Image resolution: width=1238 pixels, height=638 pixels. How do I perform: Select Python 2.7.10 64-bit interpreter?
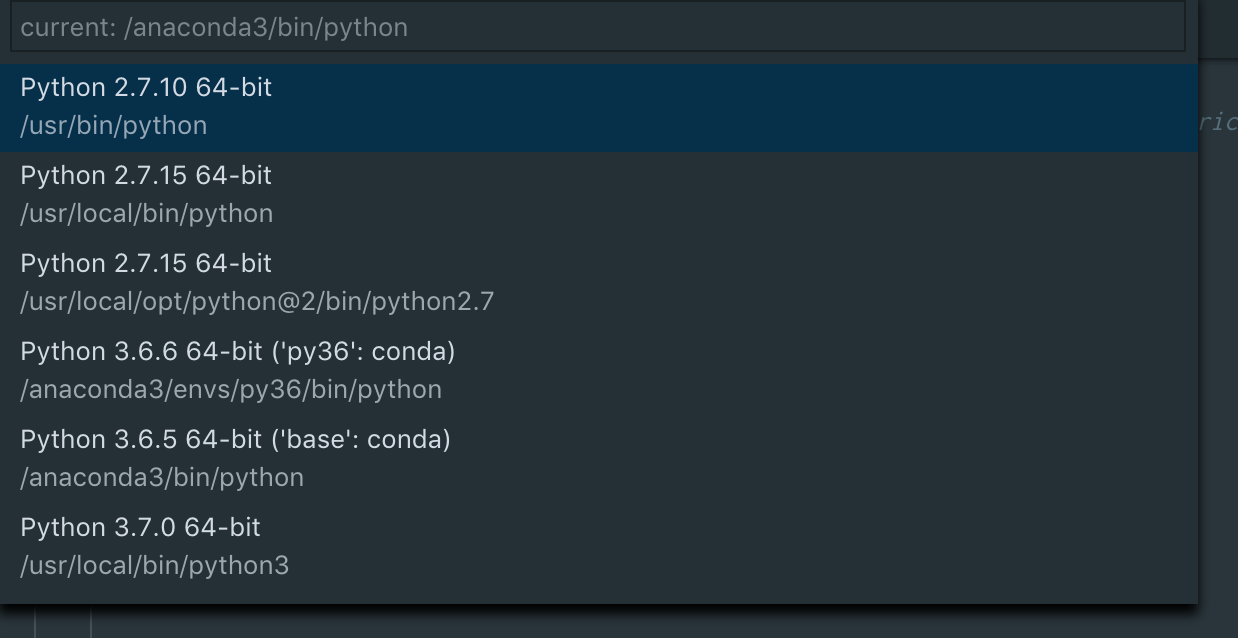[x=146, y=88]
